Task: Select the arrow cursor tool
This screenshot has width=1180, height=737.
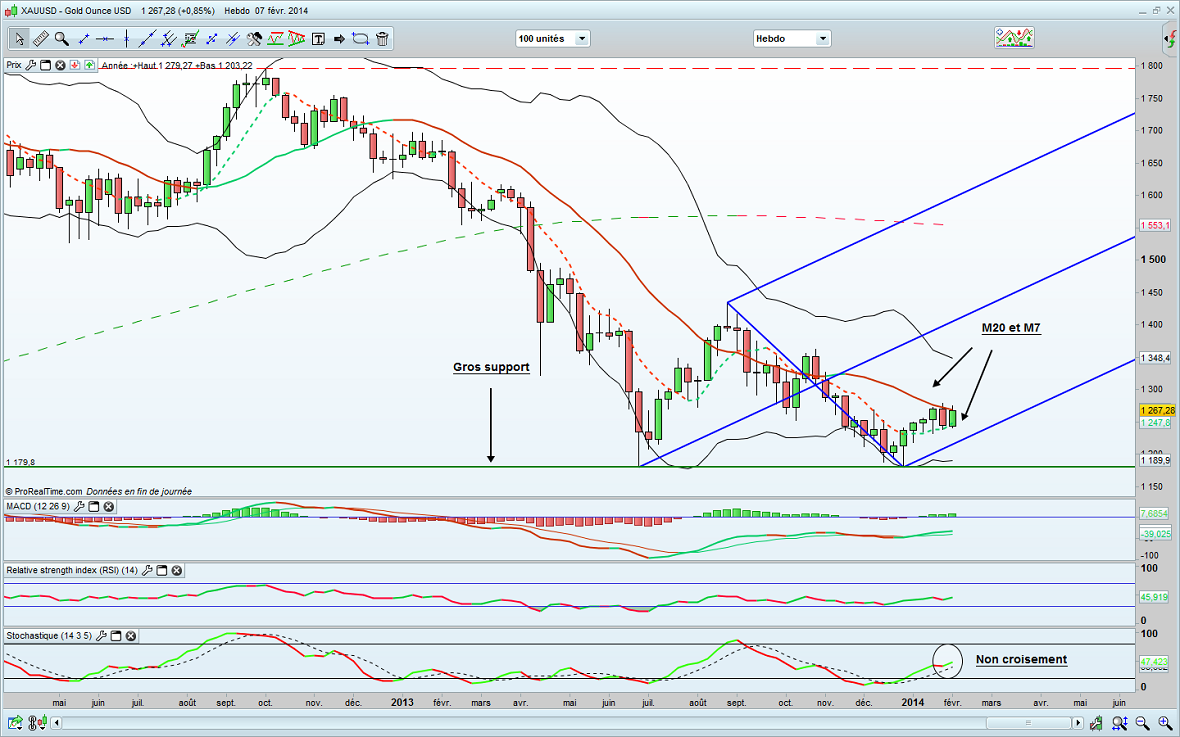Action: coord(18,39)
